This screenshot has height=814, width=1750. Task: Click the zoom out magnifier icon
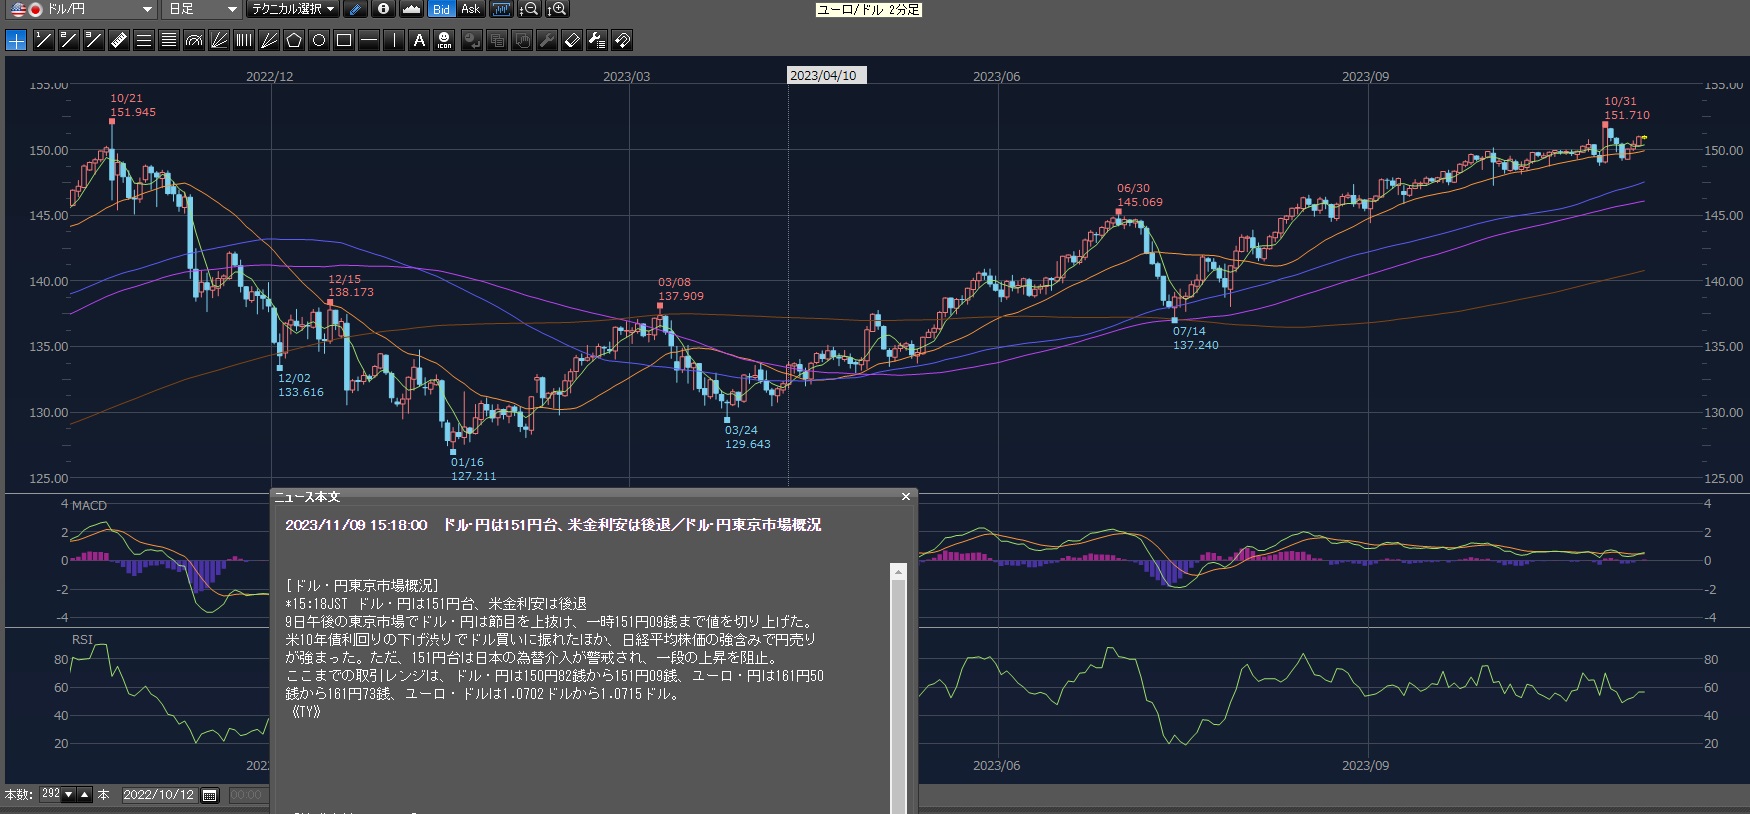[x=530, y=9]
